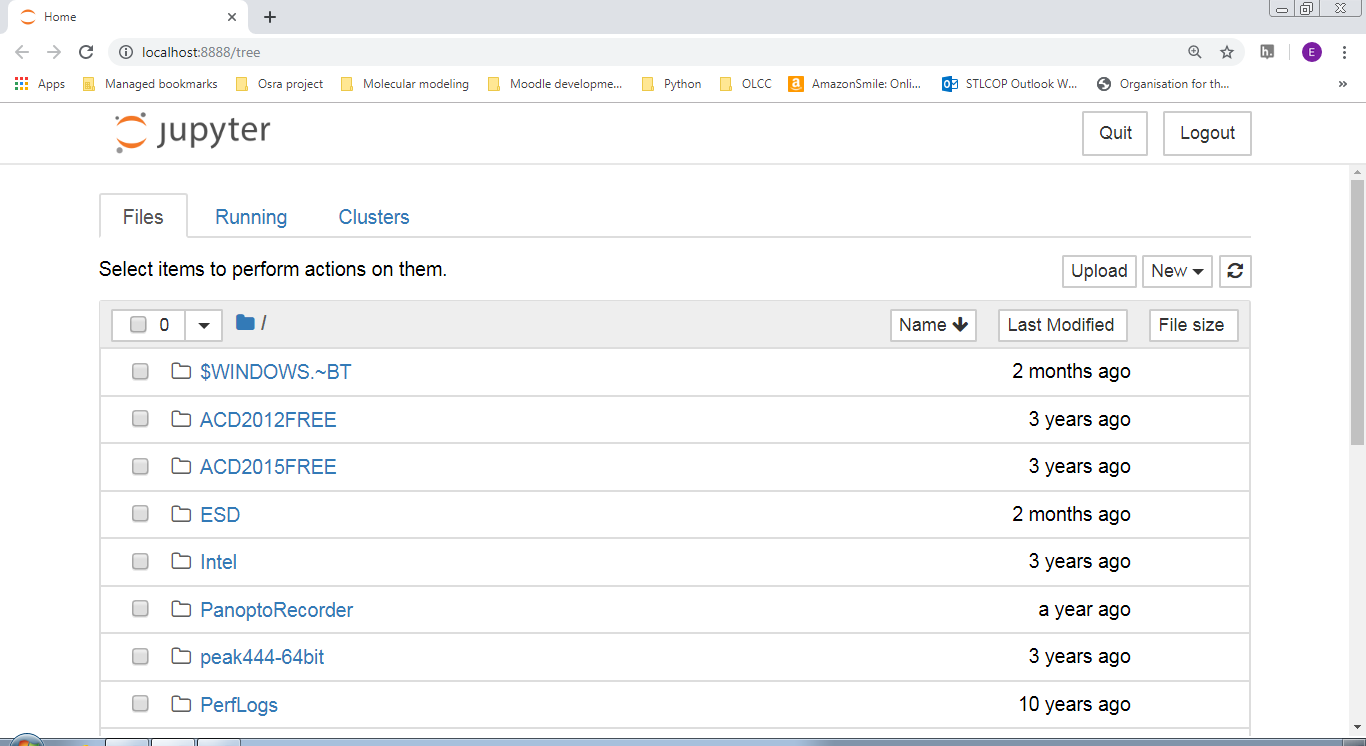Open the browser zoom magnifier icon
This screenshot has width=1366, height=746.
[x=1195, y=52]
